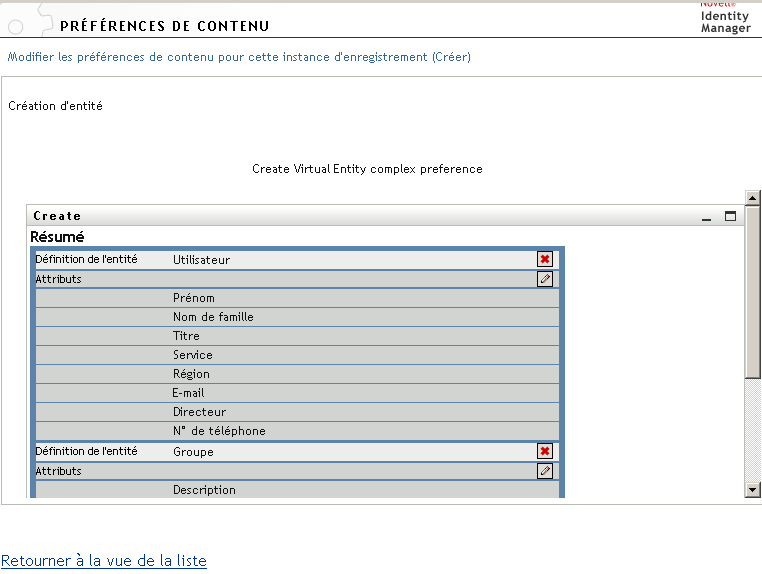The height and width of the screenshot is (574, 762).
Task: Click the Création d'entité label
Action: coord(55,106)
